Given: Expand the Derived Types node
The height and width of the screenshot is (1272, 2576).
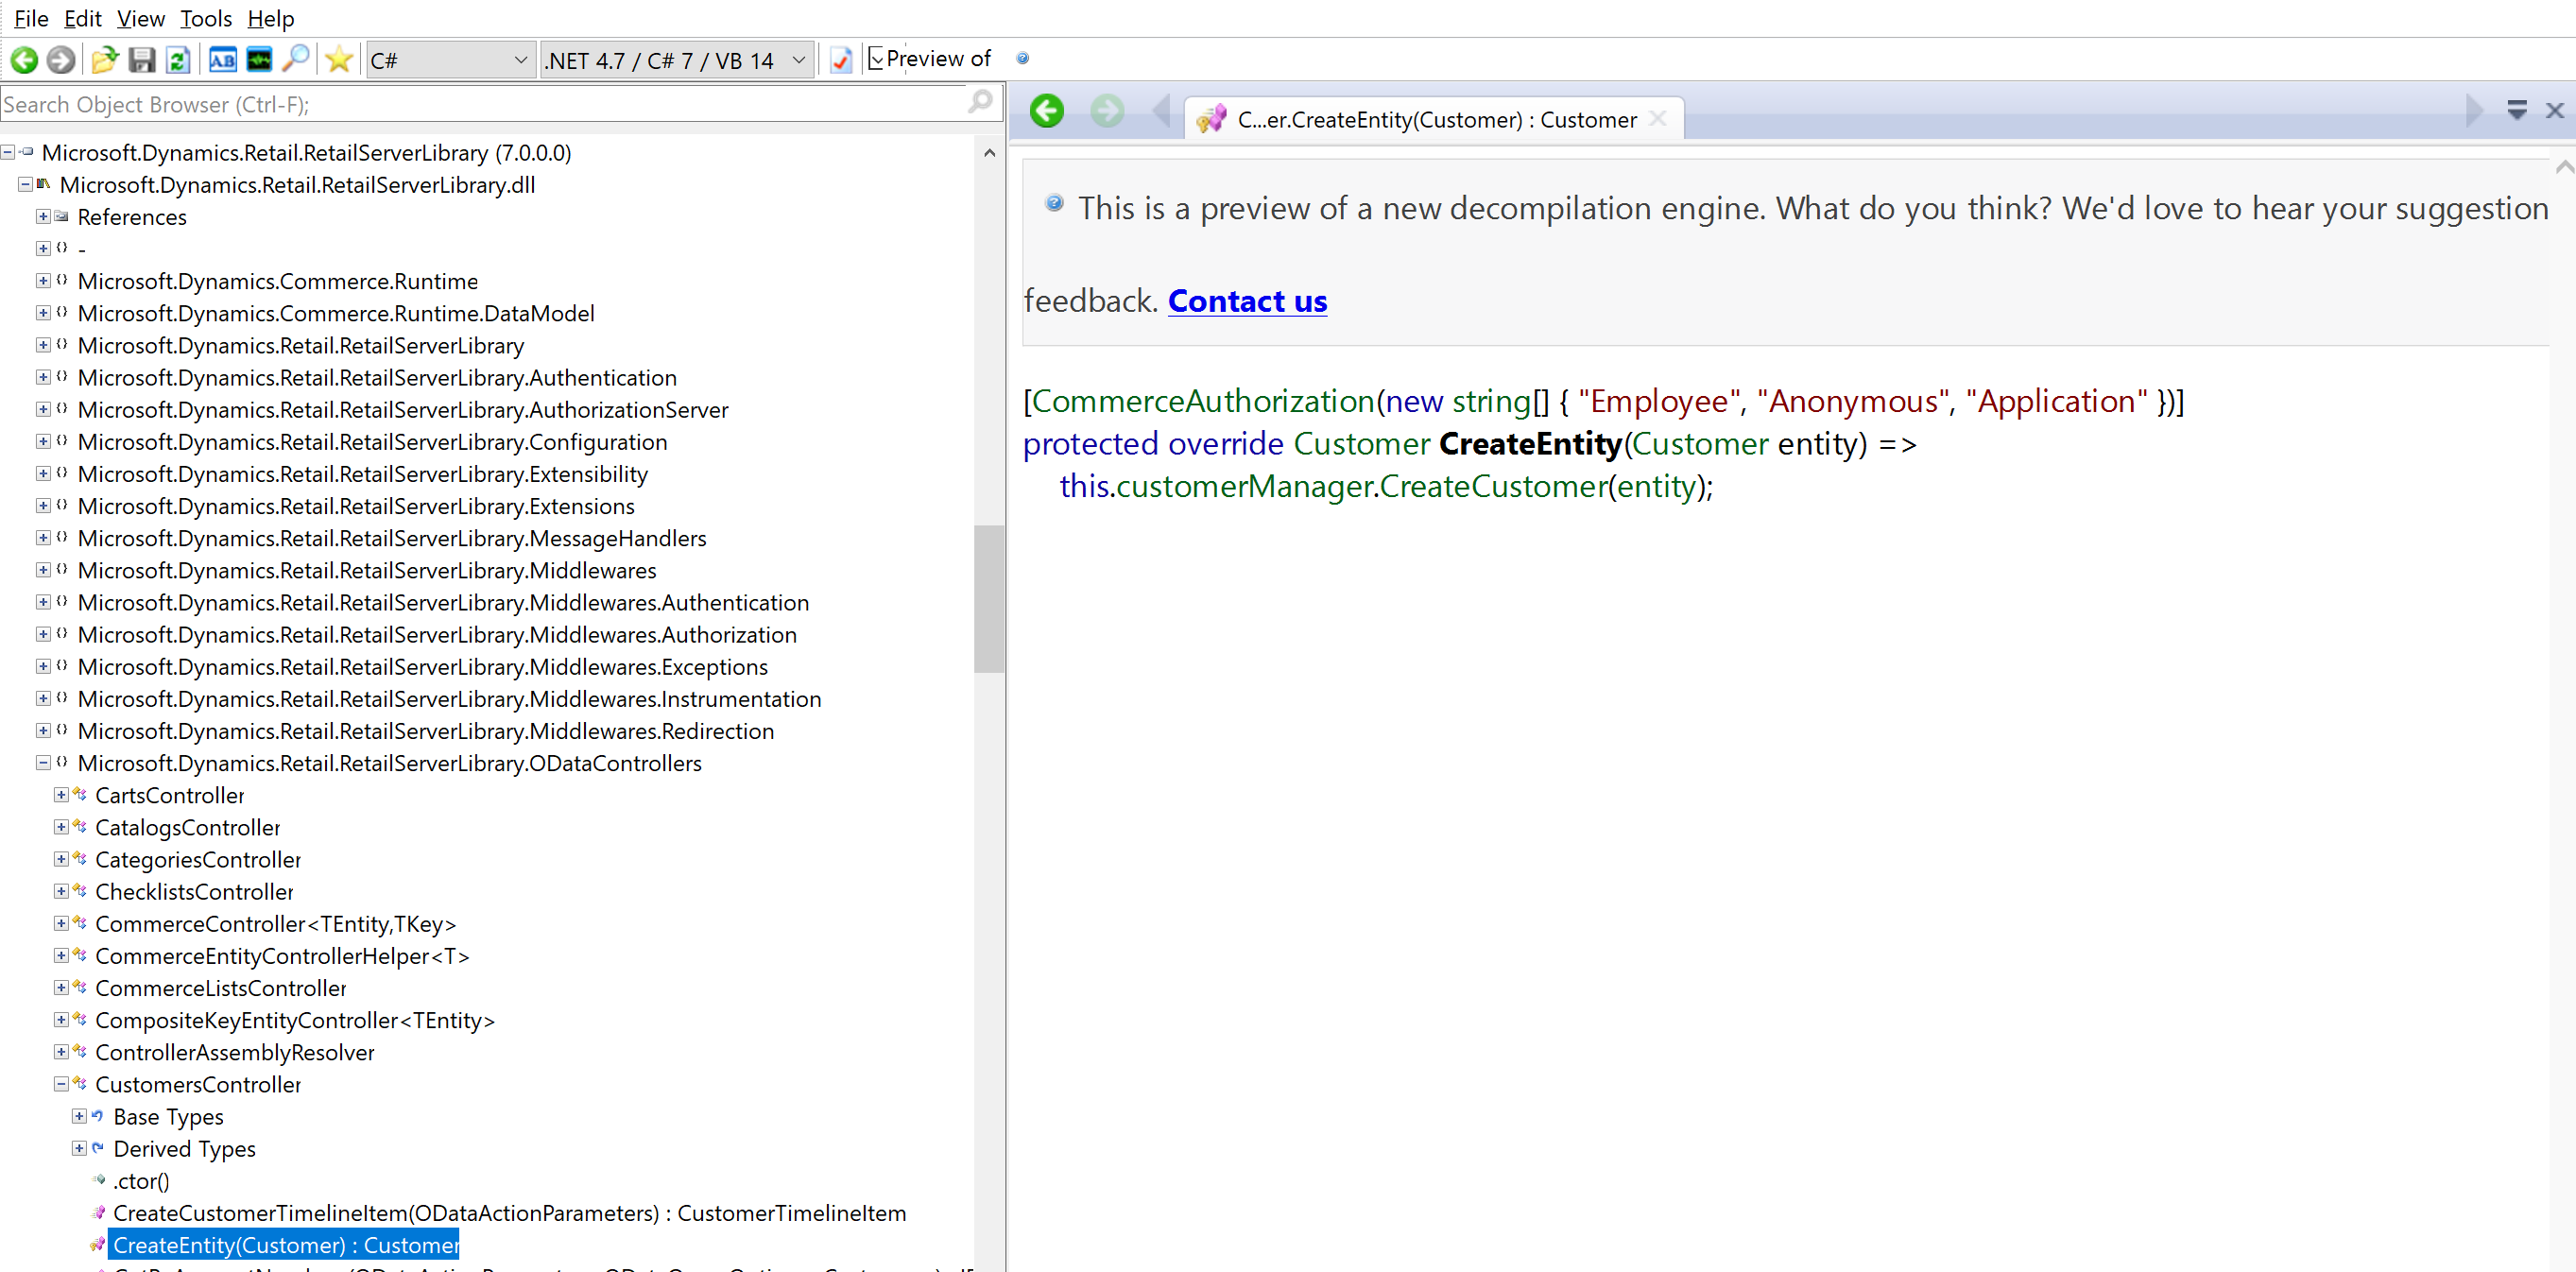Looking at the screenshot, I should point(79,1148).
